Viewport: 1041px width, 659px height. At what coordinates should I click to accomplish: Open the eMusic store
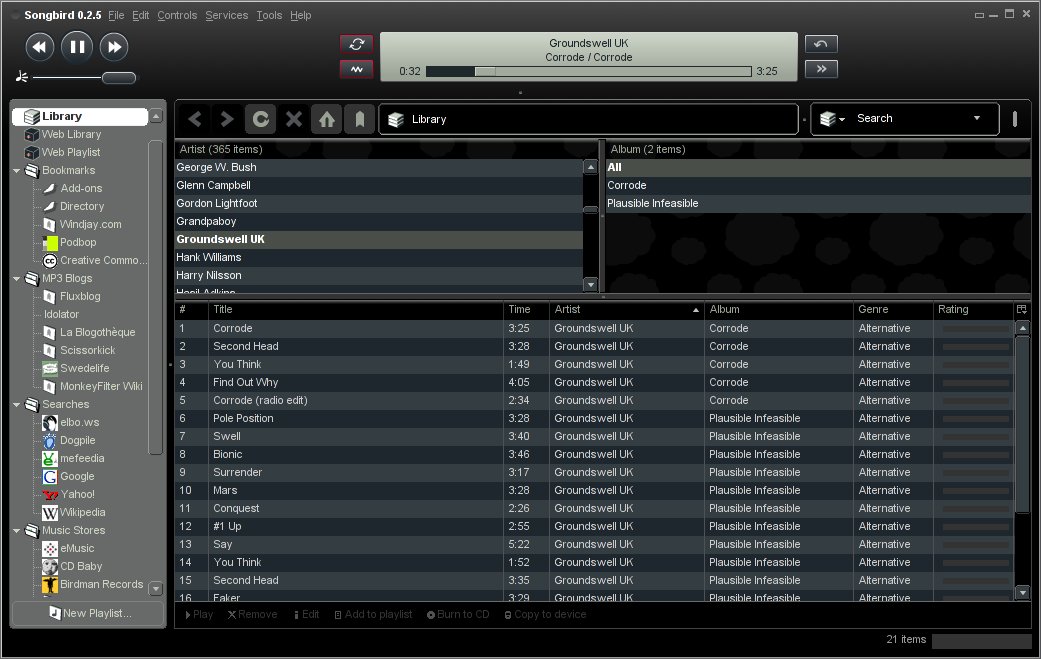pos(77,548)
